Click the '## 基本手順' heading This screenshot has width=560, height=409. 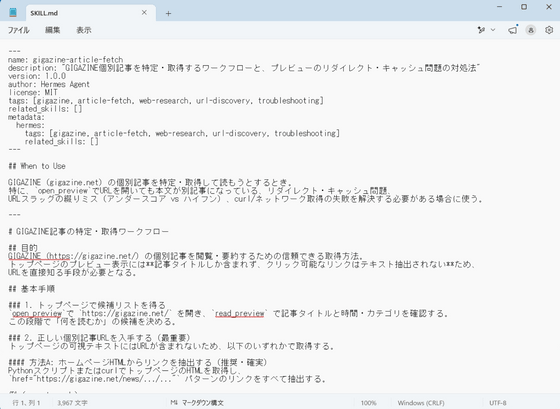[x=31, y=289]
